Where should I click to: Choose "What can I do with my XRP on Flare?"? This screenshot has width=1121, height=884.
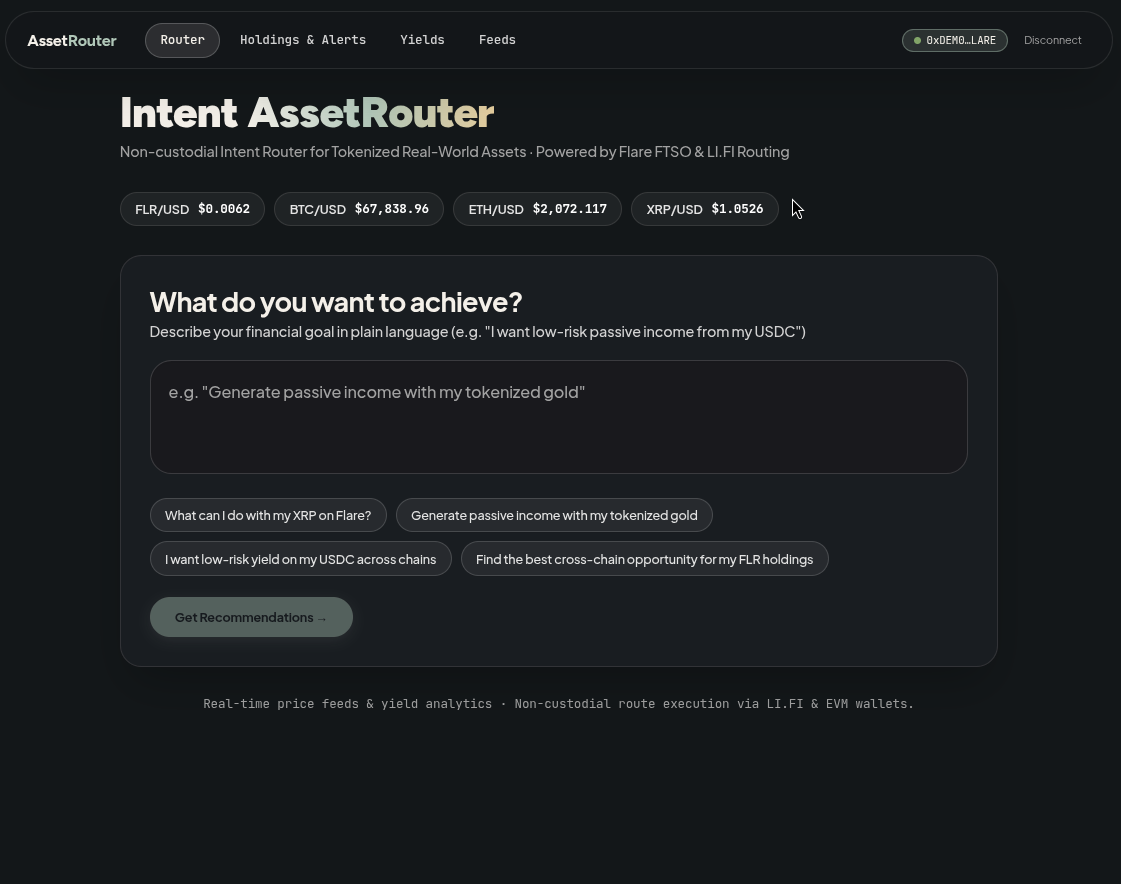268,515
